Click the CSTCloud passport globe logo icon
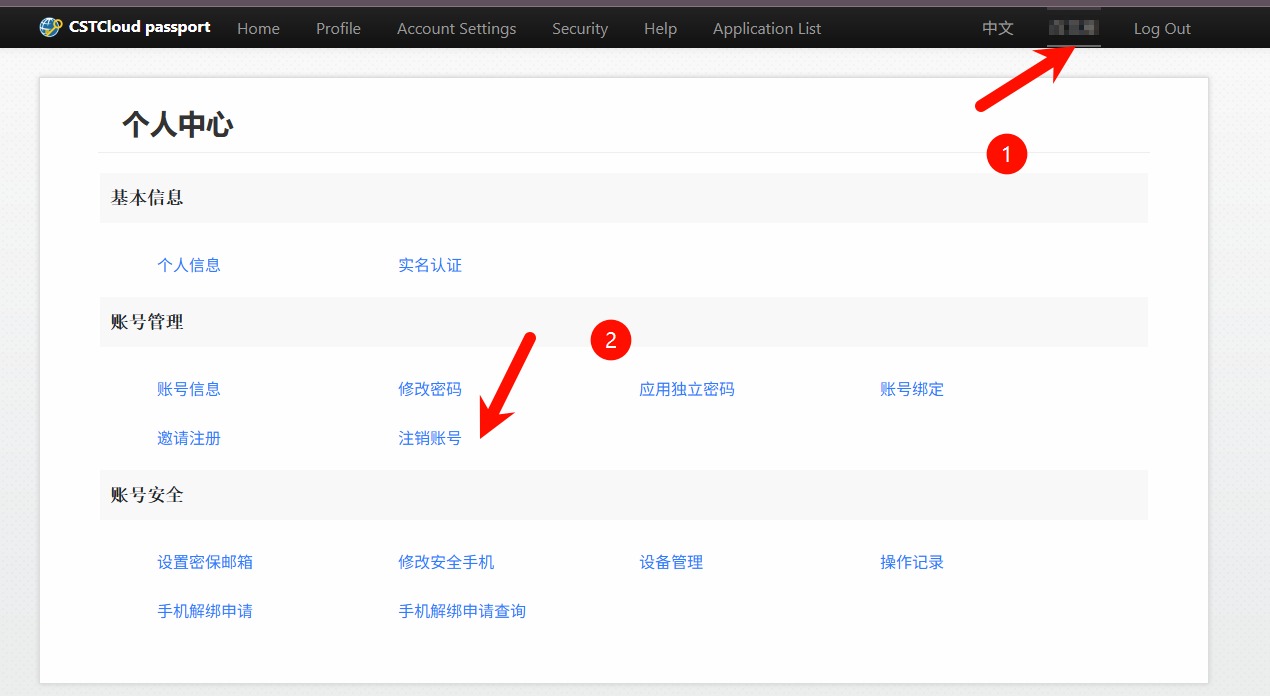 click(51, 27)
